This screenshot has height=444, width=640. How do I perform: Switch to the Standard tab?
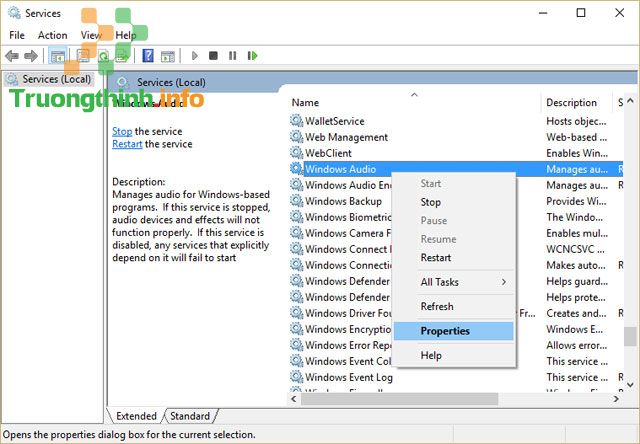pyautogui.click(x=190, y=416)
